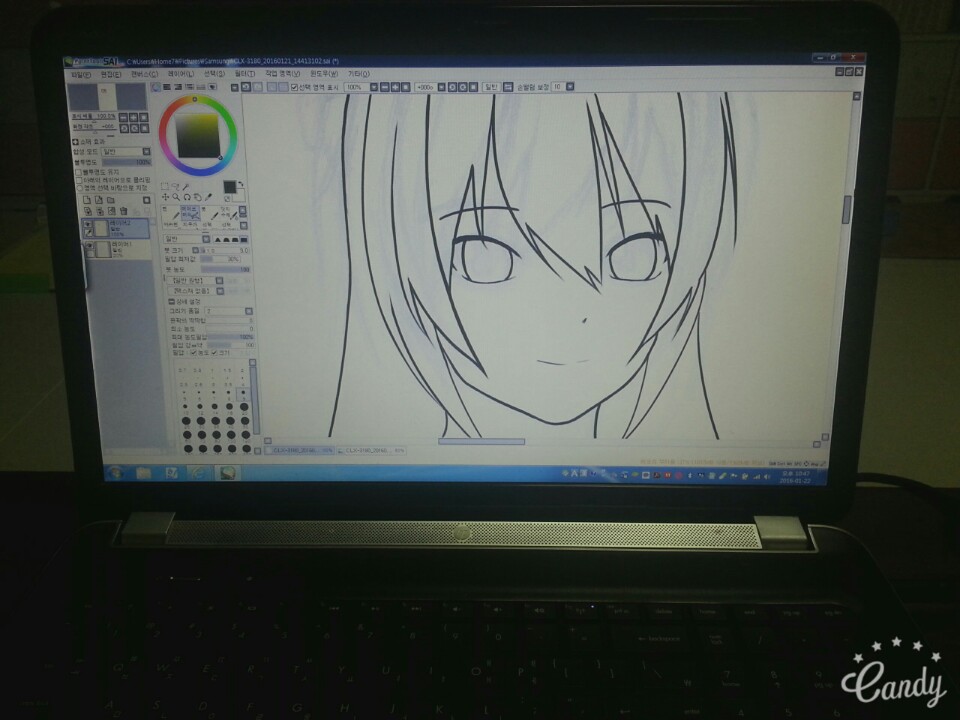Zoom in navigator plus button
This screenshot has width=960, height=720.
tap(133, 118)
